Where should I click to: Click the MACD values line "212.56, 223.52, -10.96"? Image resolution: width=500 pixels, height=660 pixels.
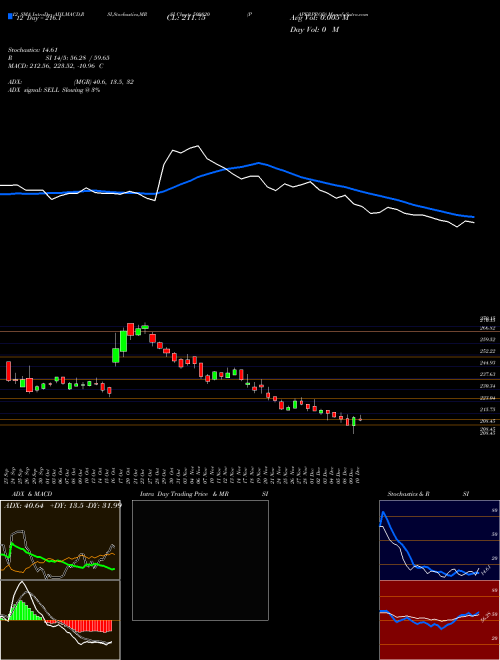(66, 66)
